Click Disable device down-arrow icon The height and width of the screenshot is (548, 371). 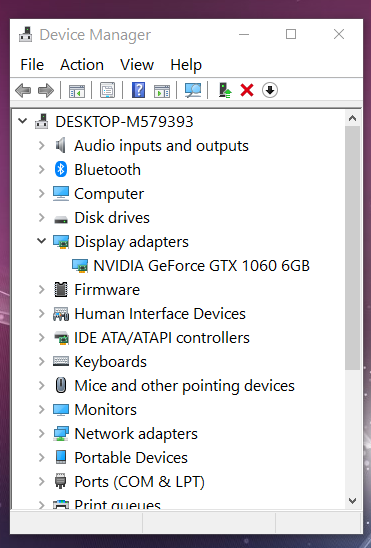click(270, 90)
